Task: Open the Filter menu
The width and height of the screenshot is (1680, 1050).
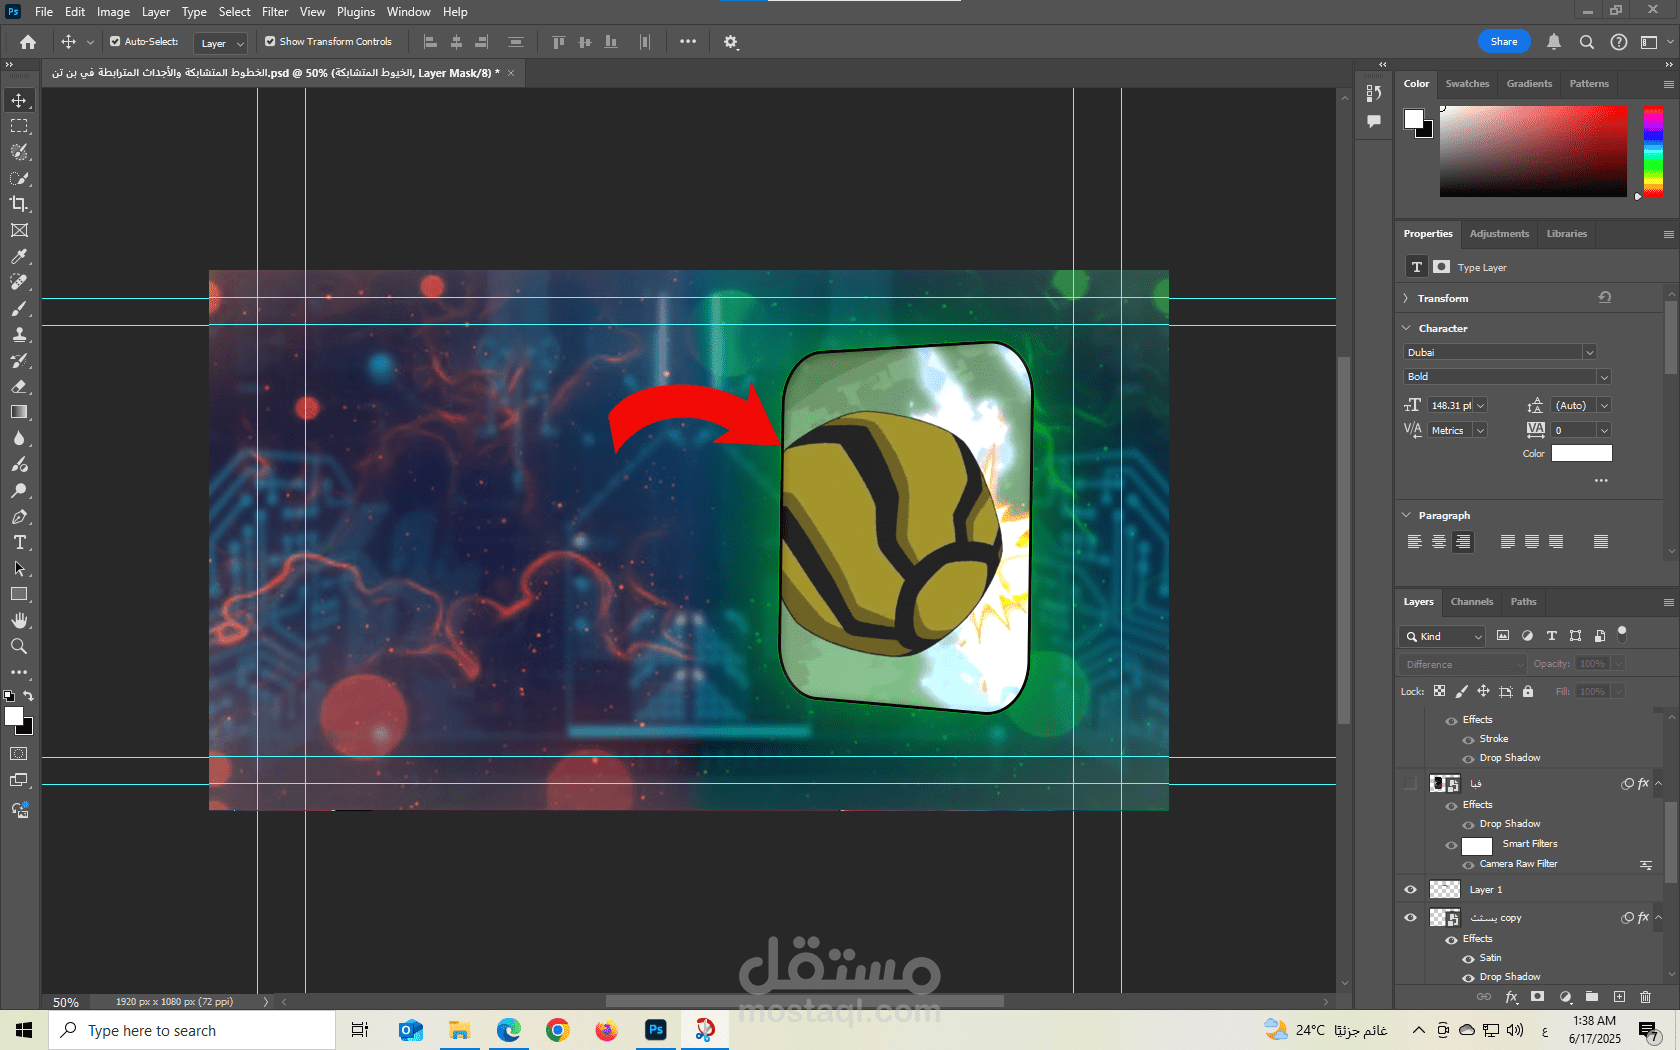Action: click(275, 12)
